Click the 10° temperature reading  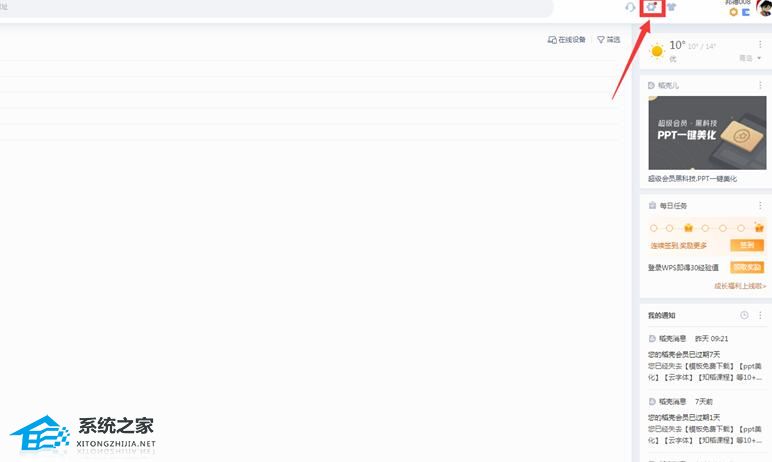[x=677, y=45]
